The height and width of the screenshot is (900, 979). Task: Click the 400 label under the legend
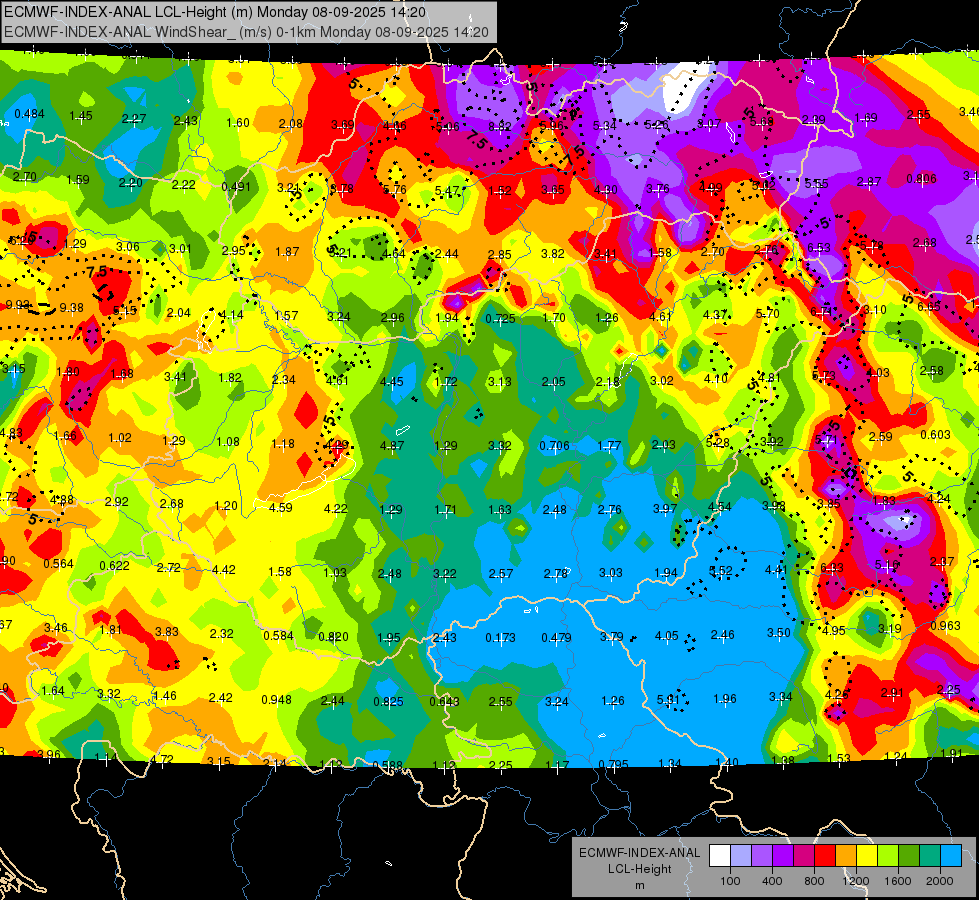(772, 881)
